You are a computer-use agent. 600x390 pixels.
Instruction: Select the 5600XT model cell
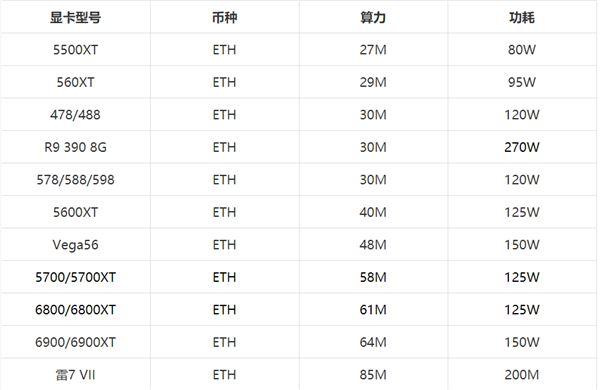click(x=75, y=212)
